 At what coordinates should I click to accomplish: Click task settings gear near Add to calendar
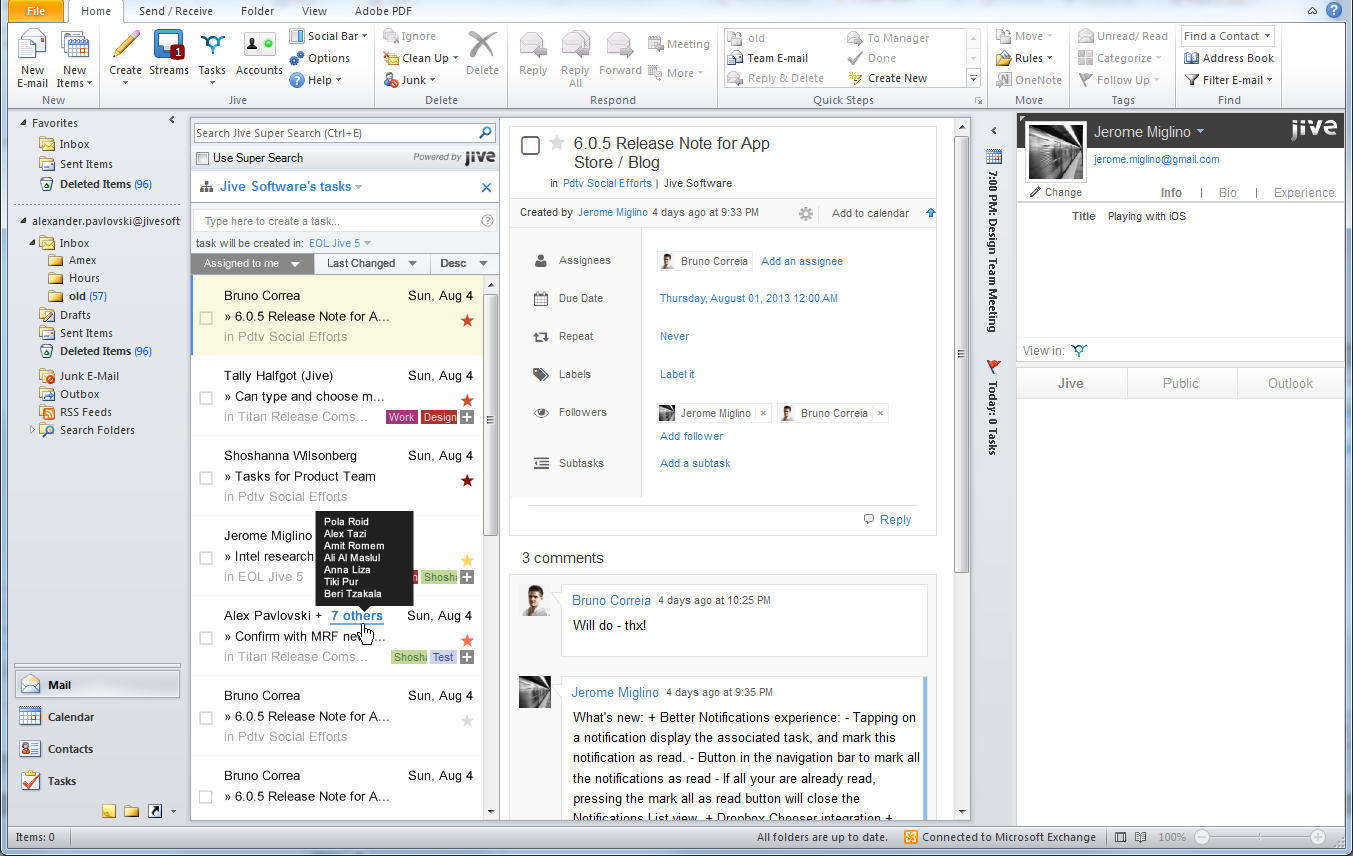[806, 213]
